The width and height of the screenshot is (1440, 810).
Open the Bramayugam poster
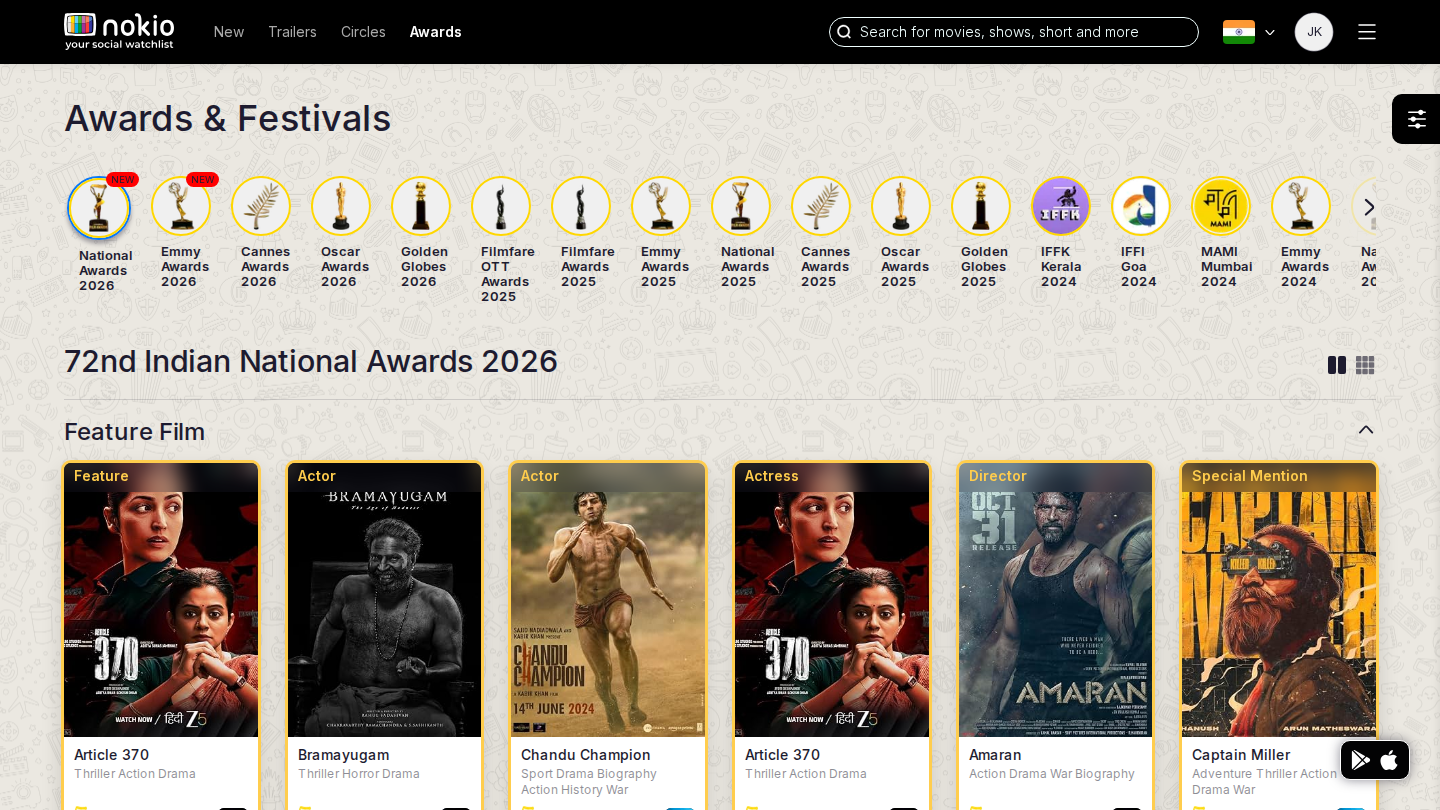click(x=385, y=600)
